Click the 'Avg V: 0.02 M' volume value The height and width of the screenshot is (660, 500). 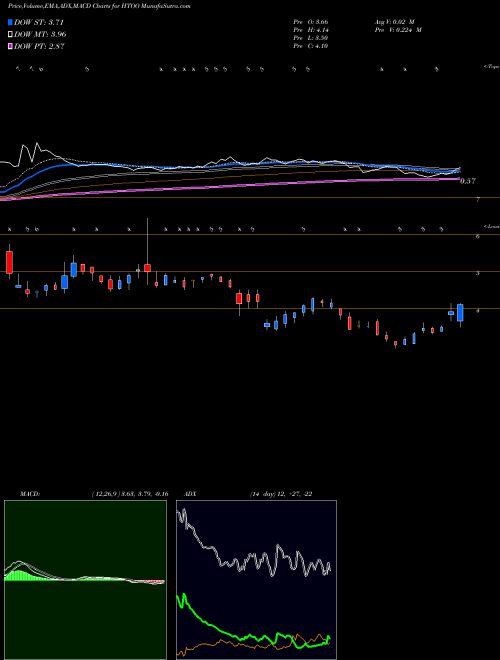tap(394, 22)
